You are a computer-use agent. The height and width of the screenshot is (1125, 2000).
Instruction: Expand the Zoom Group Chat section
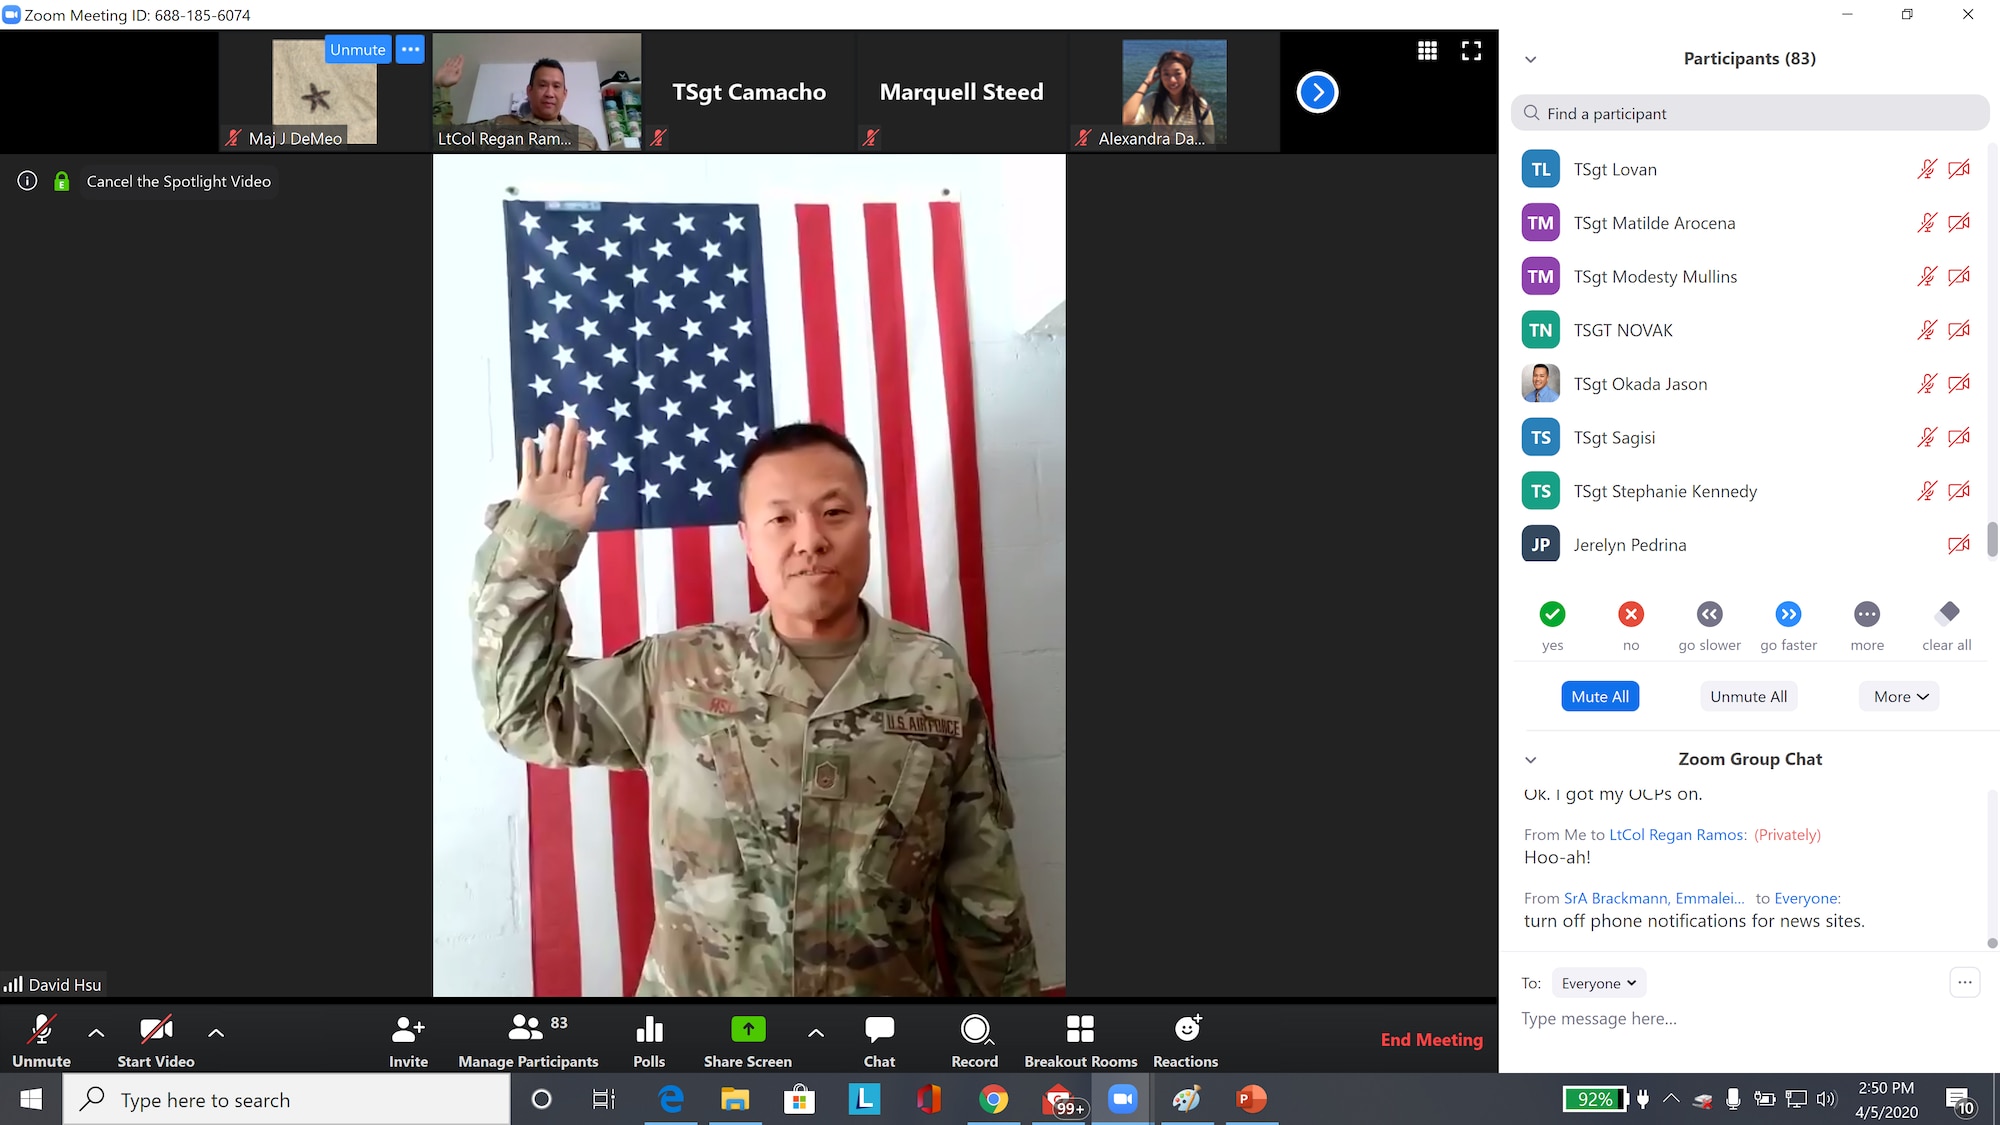(1529, 758)
